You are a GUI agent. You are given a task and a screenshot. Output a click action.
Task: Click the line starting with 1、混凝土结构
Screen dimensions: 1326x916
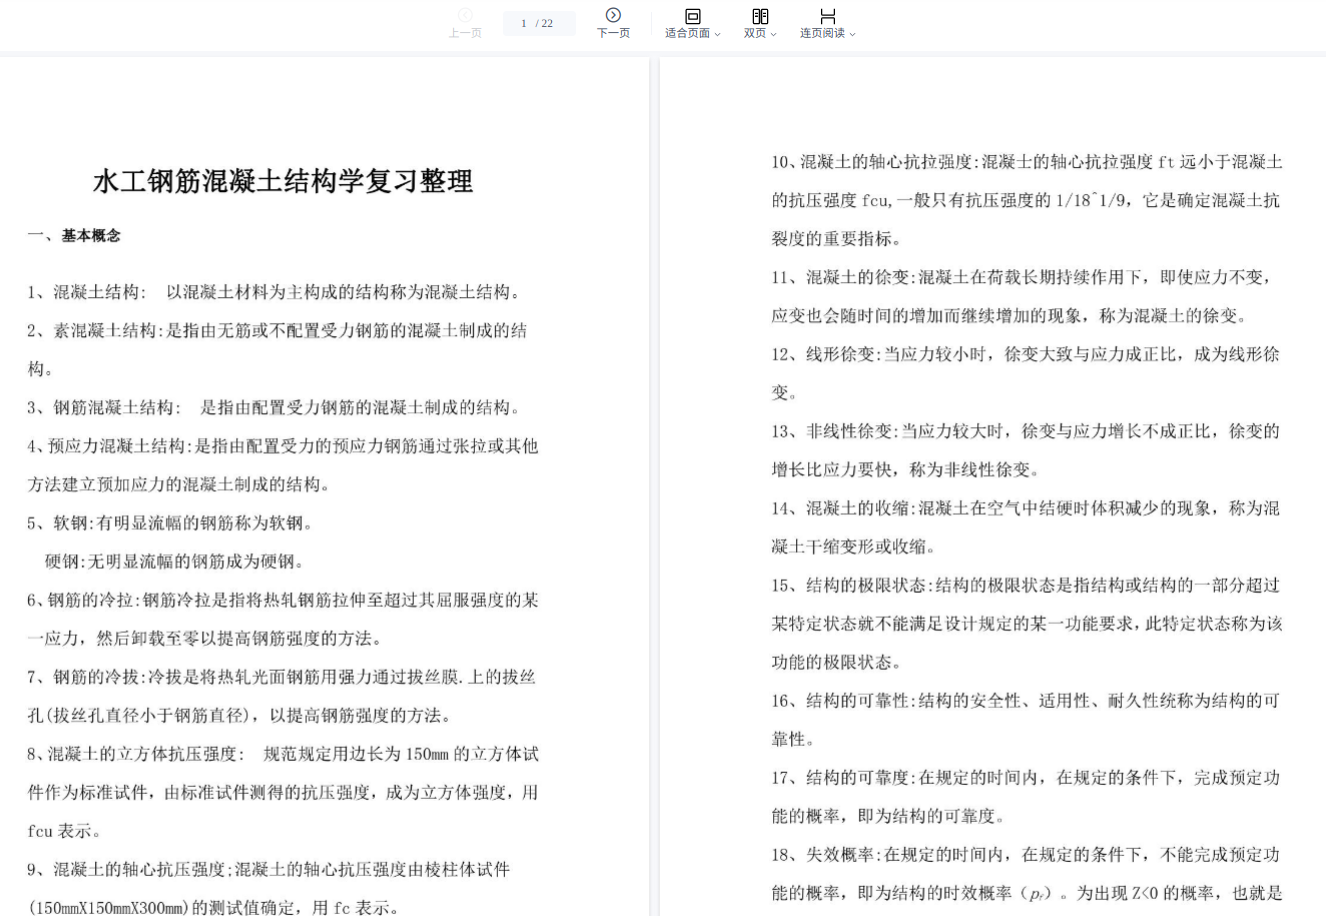tap(274, 292)
